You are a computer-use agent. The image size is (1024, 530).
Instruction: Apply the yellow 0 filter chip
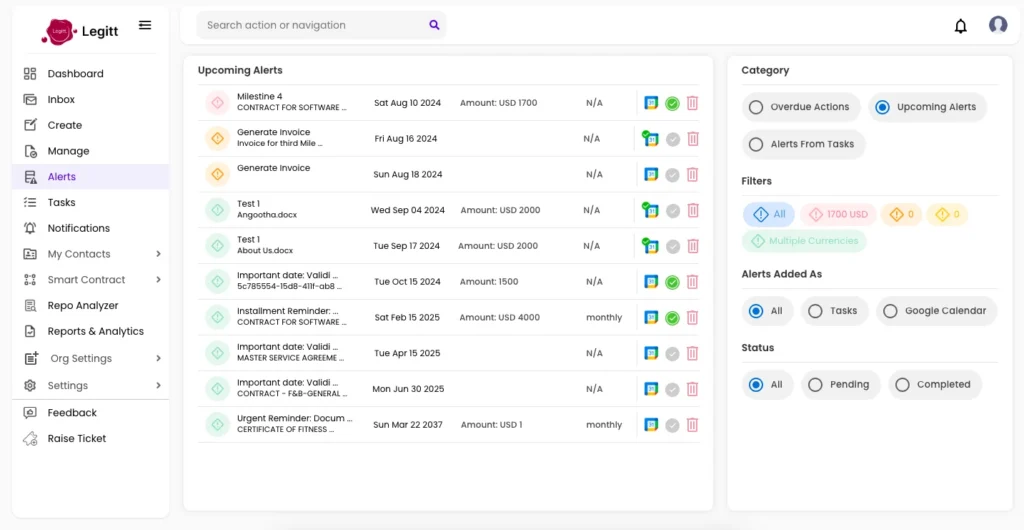pos(947,214)
